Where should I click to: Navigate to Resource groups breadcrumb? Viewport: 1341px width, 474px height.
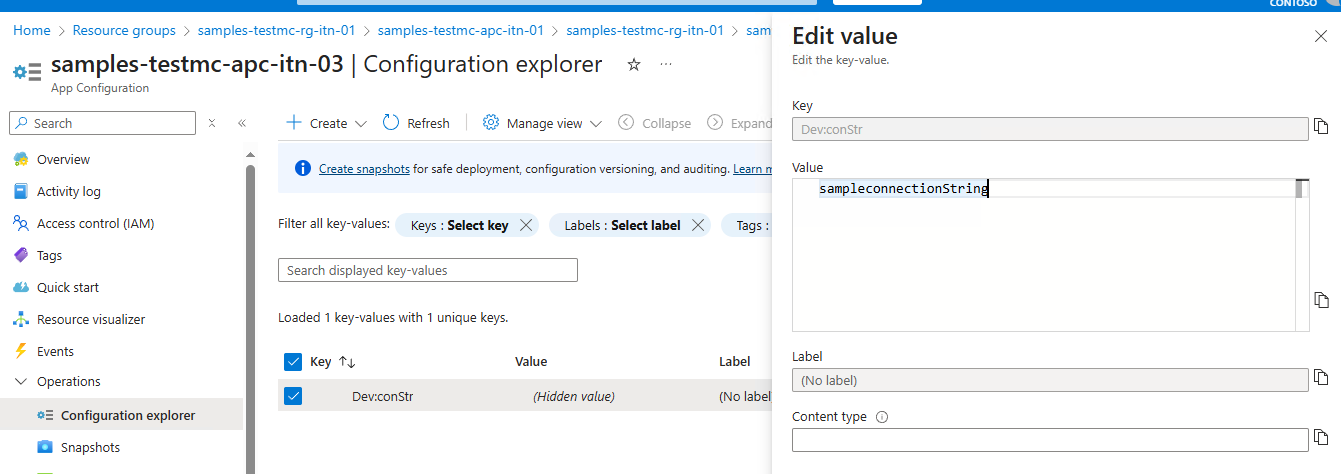(124, 31)
